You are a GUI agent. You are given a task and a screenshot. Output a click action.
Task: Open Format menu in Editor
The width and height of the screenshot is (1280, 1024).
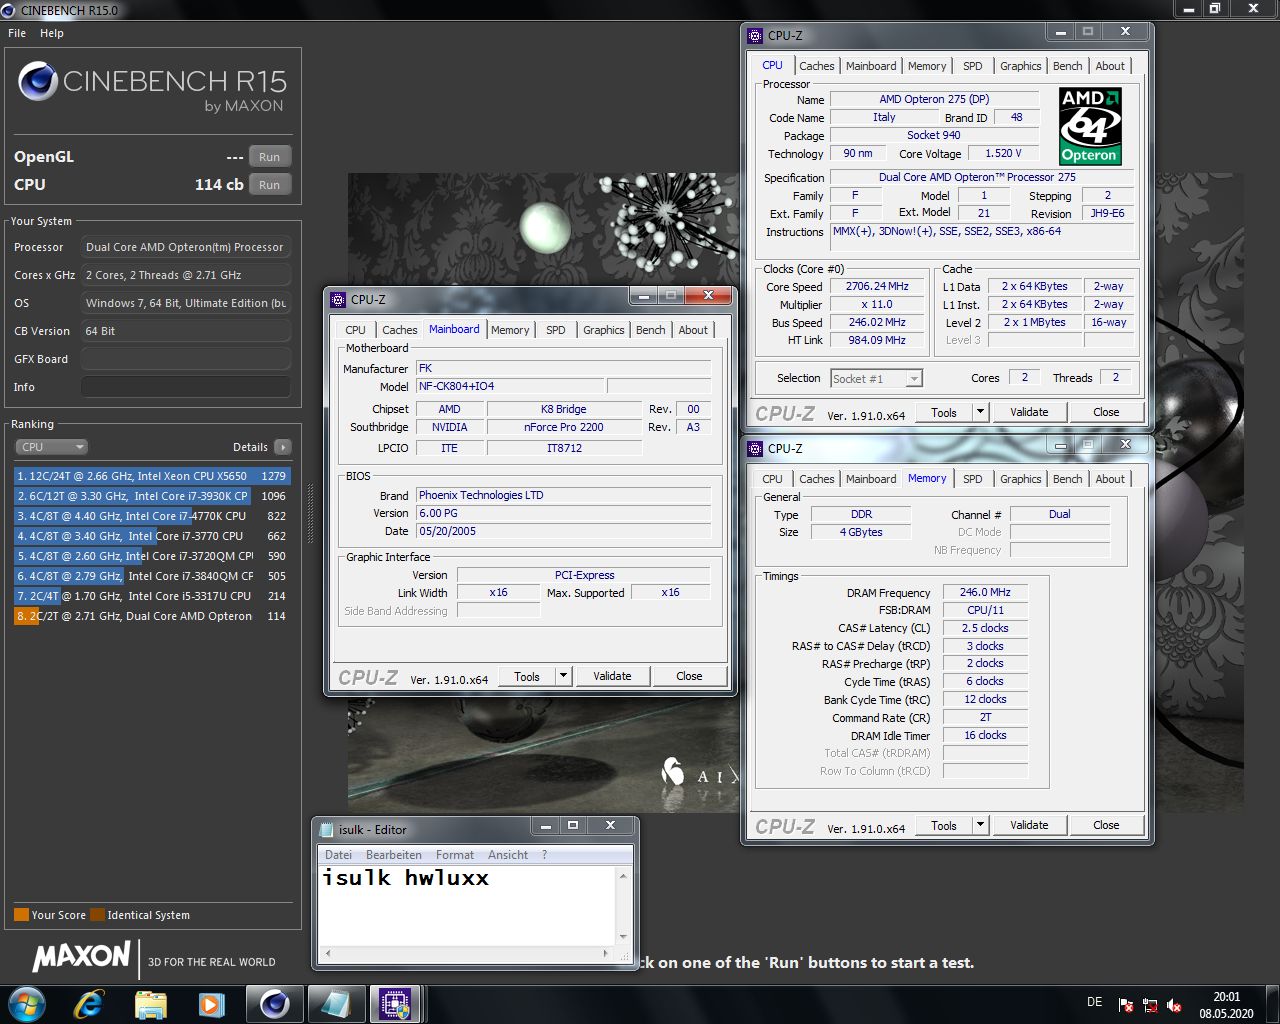[x=455, y=855]
